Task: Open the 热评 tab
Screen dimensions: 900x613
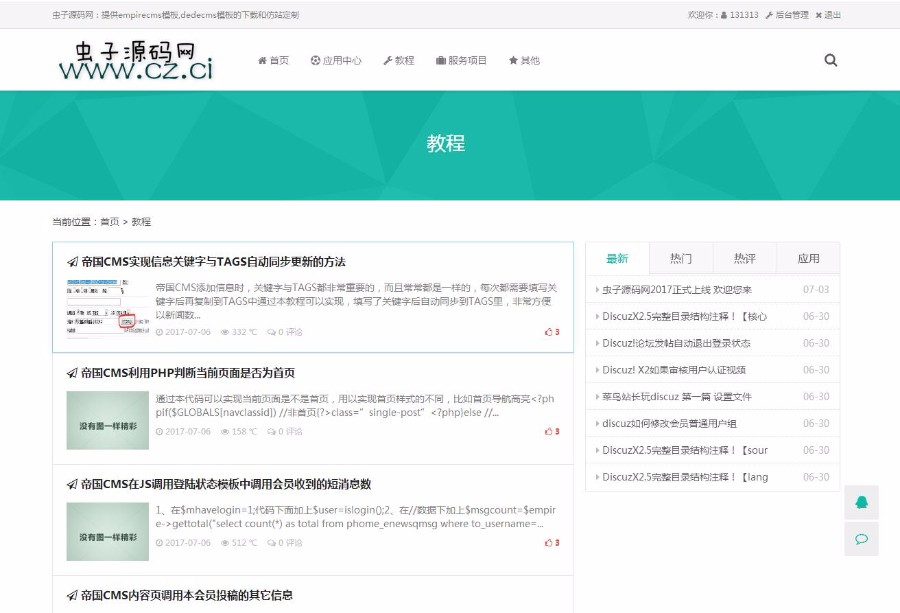Action: pos(744,258)
